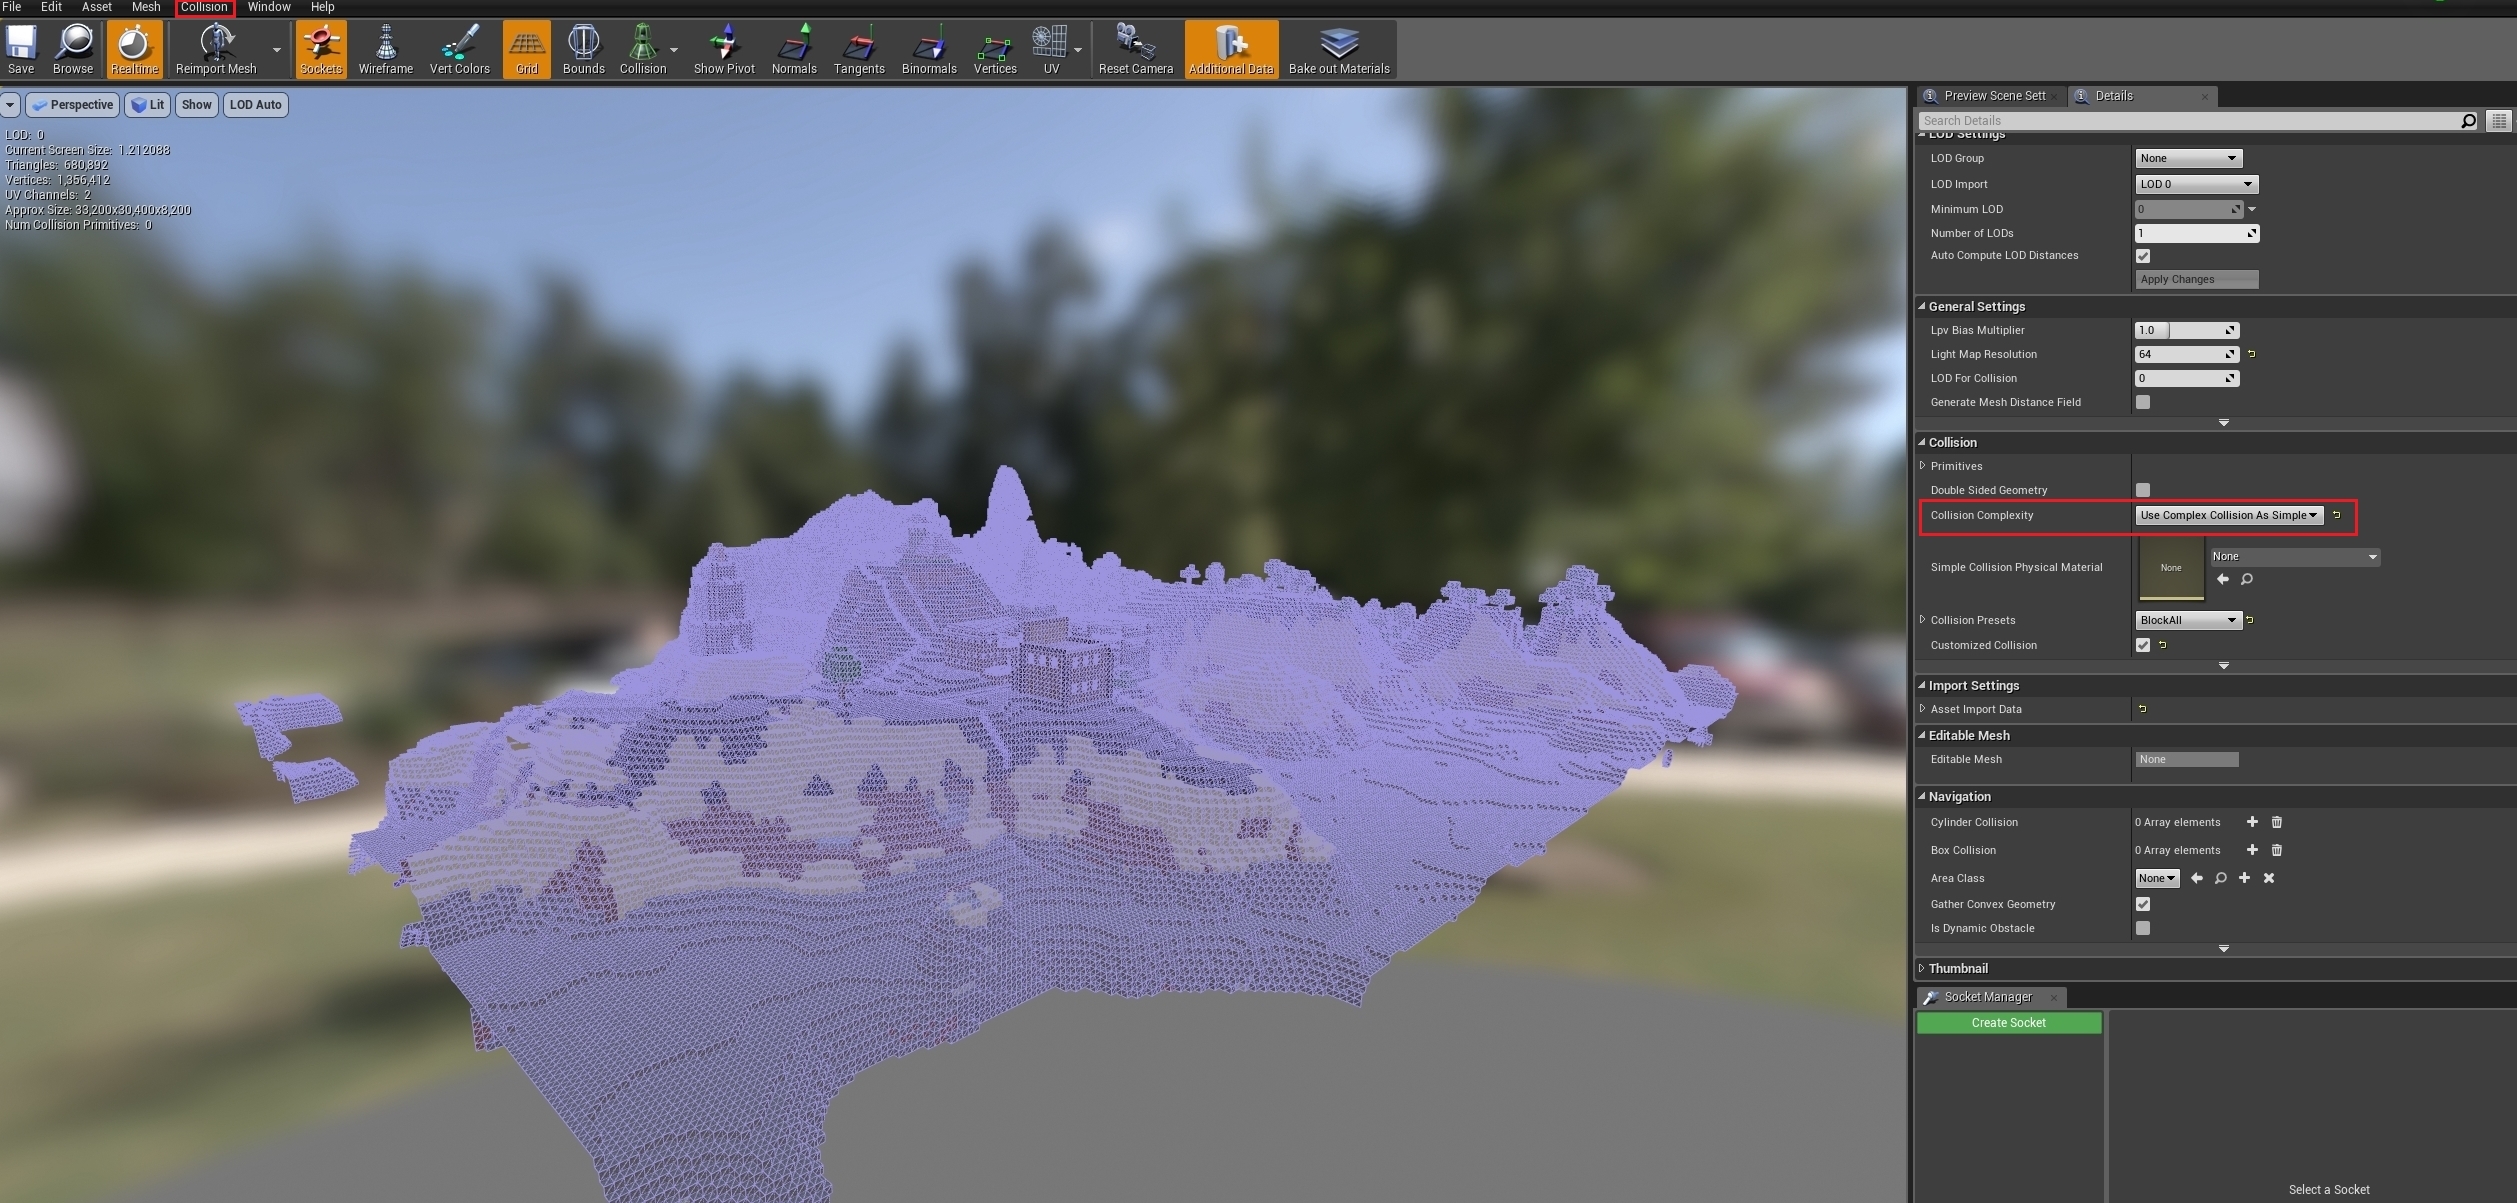
Task: Open the Collision Presets BlockAll dropdown
Action: point(2188,620)
